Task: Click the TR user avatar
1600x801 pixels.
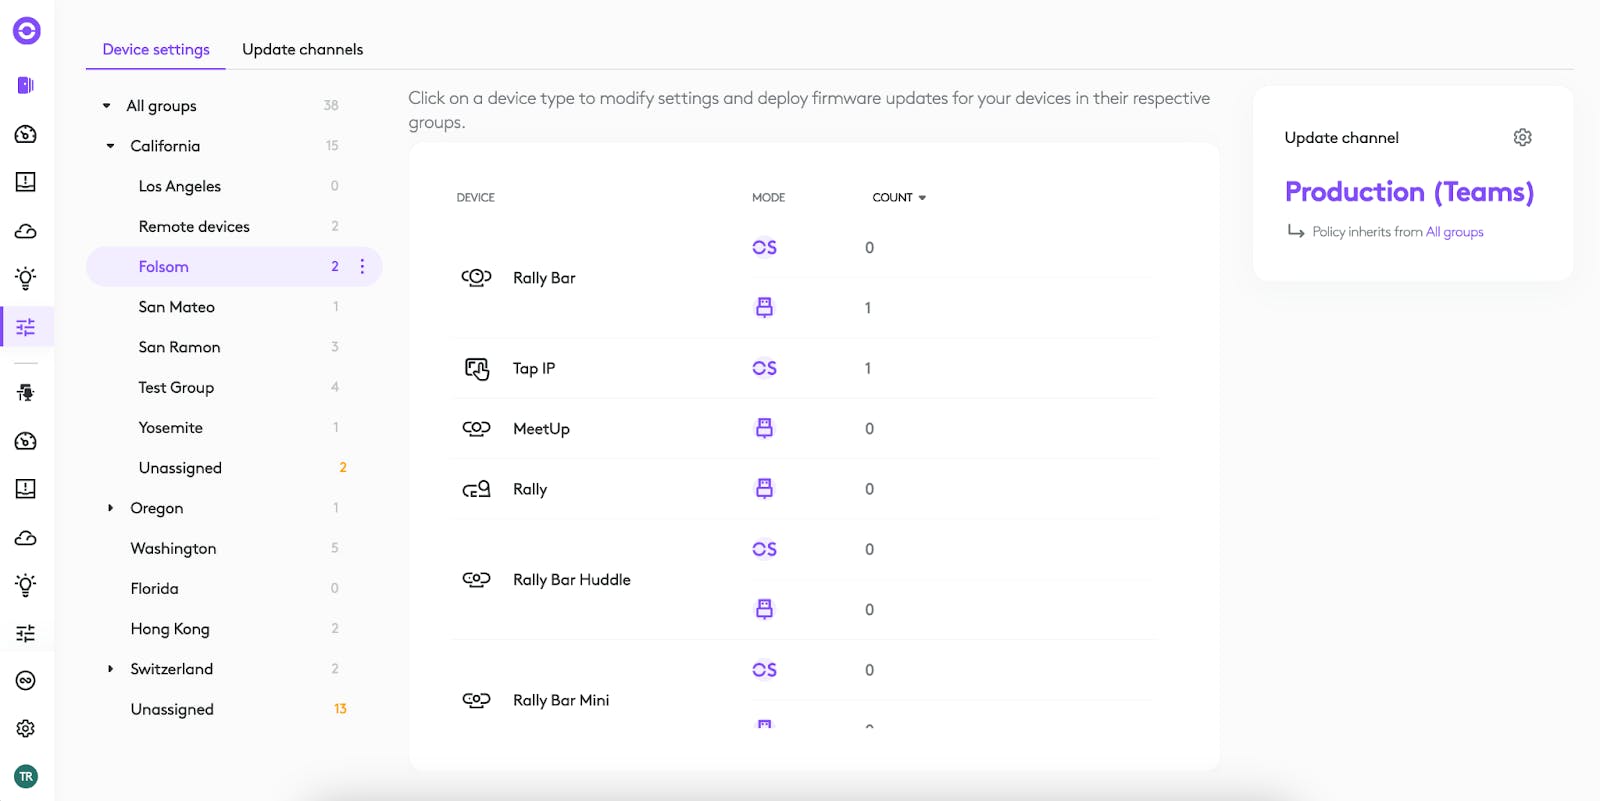Action: (26, 776)
